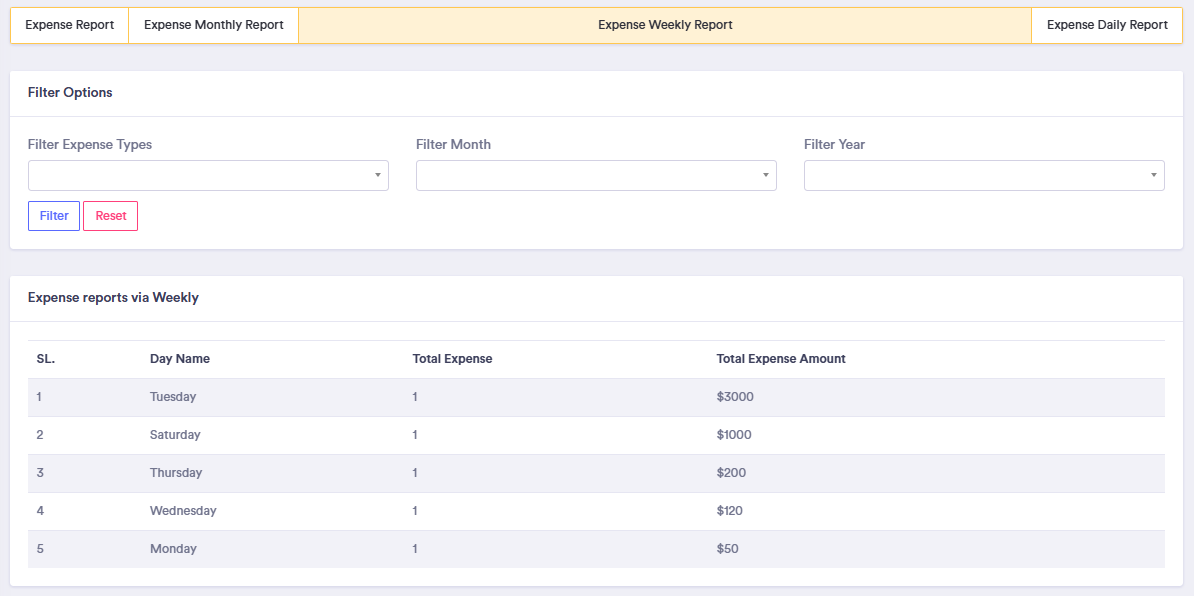
Task: Expand the Filter Month dropdown
Action: [596, 175]
